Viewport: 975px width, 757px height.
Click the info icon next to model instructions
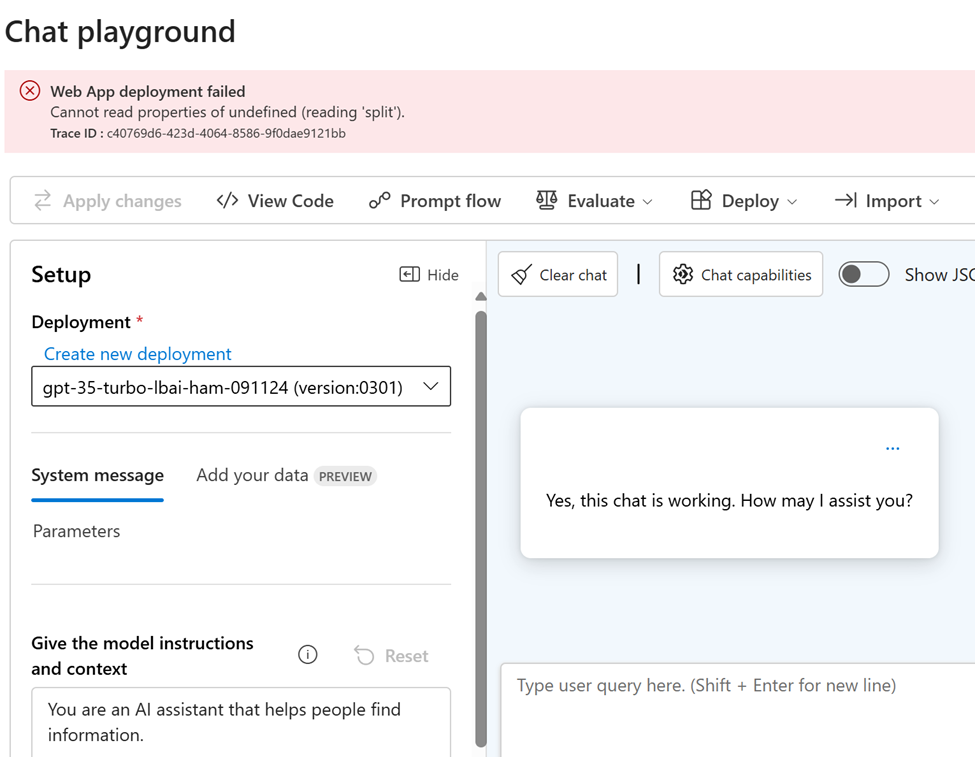pyautogui.click(x=307, y=654)
